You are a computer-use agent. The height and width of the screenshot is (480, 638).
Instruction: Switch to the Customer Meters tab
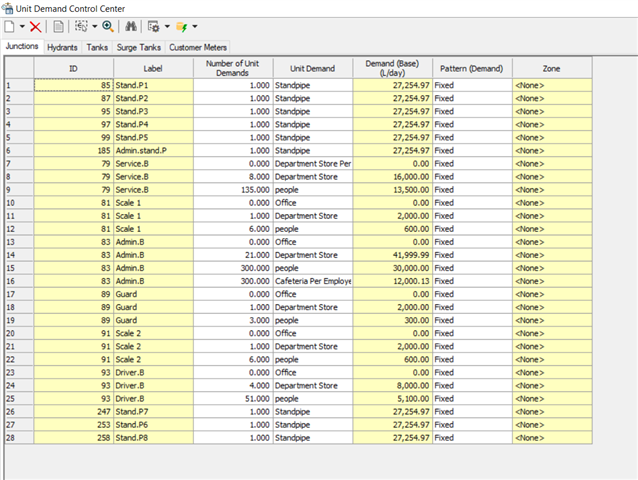point(198,47)
